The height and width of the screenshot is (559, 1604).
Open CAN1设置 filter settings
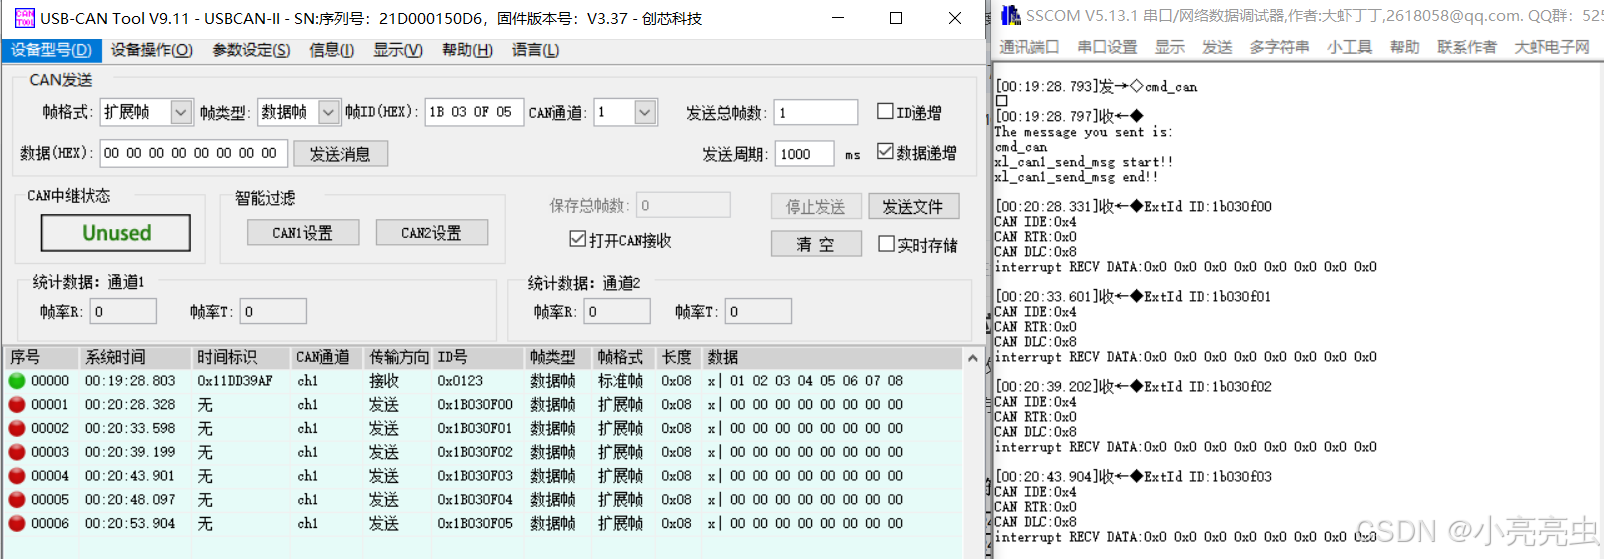302,232
